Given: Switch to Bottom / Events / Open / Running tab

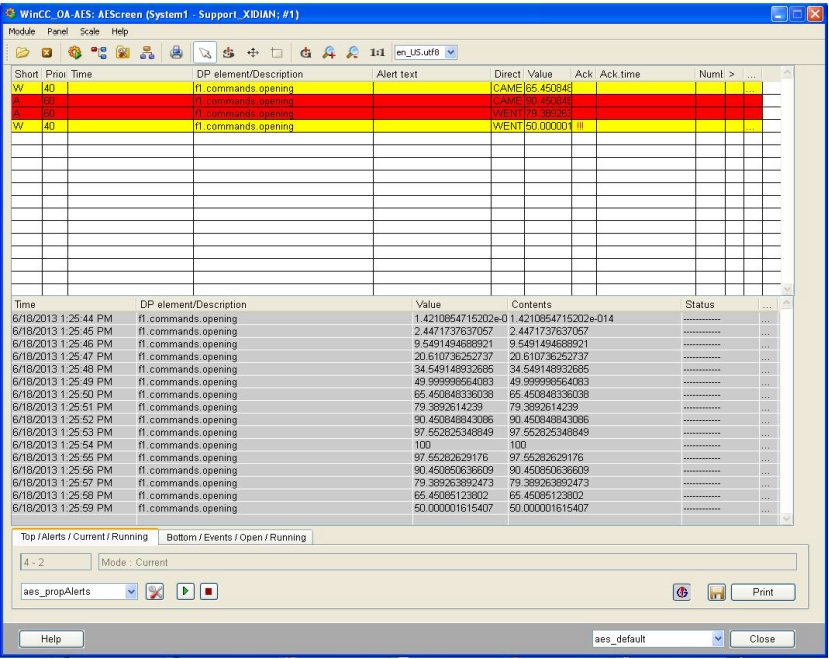Looking at the screenshot, I should point(236,537).
